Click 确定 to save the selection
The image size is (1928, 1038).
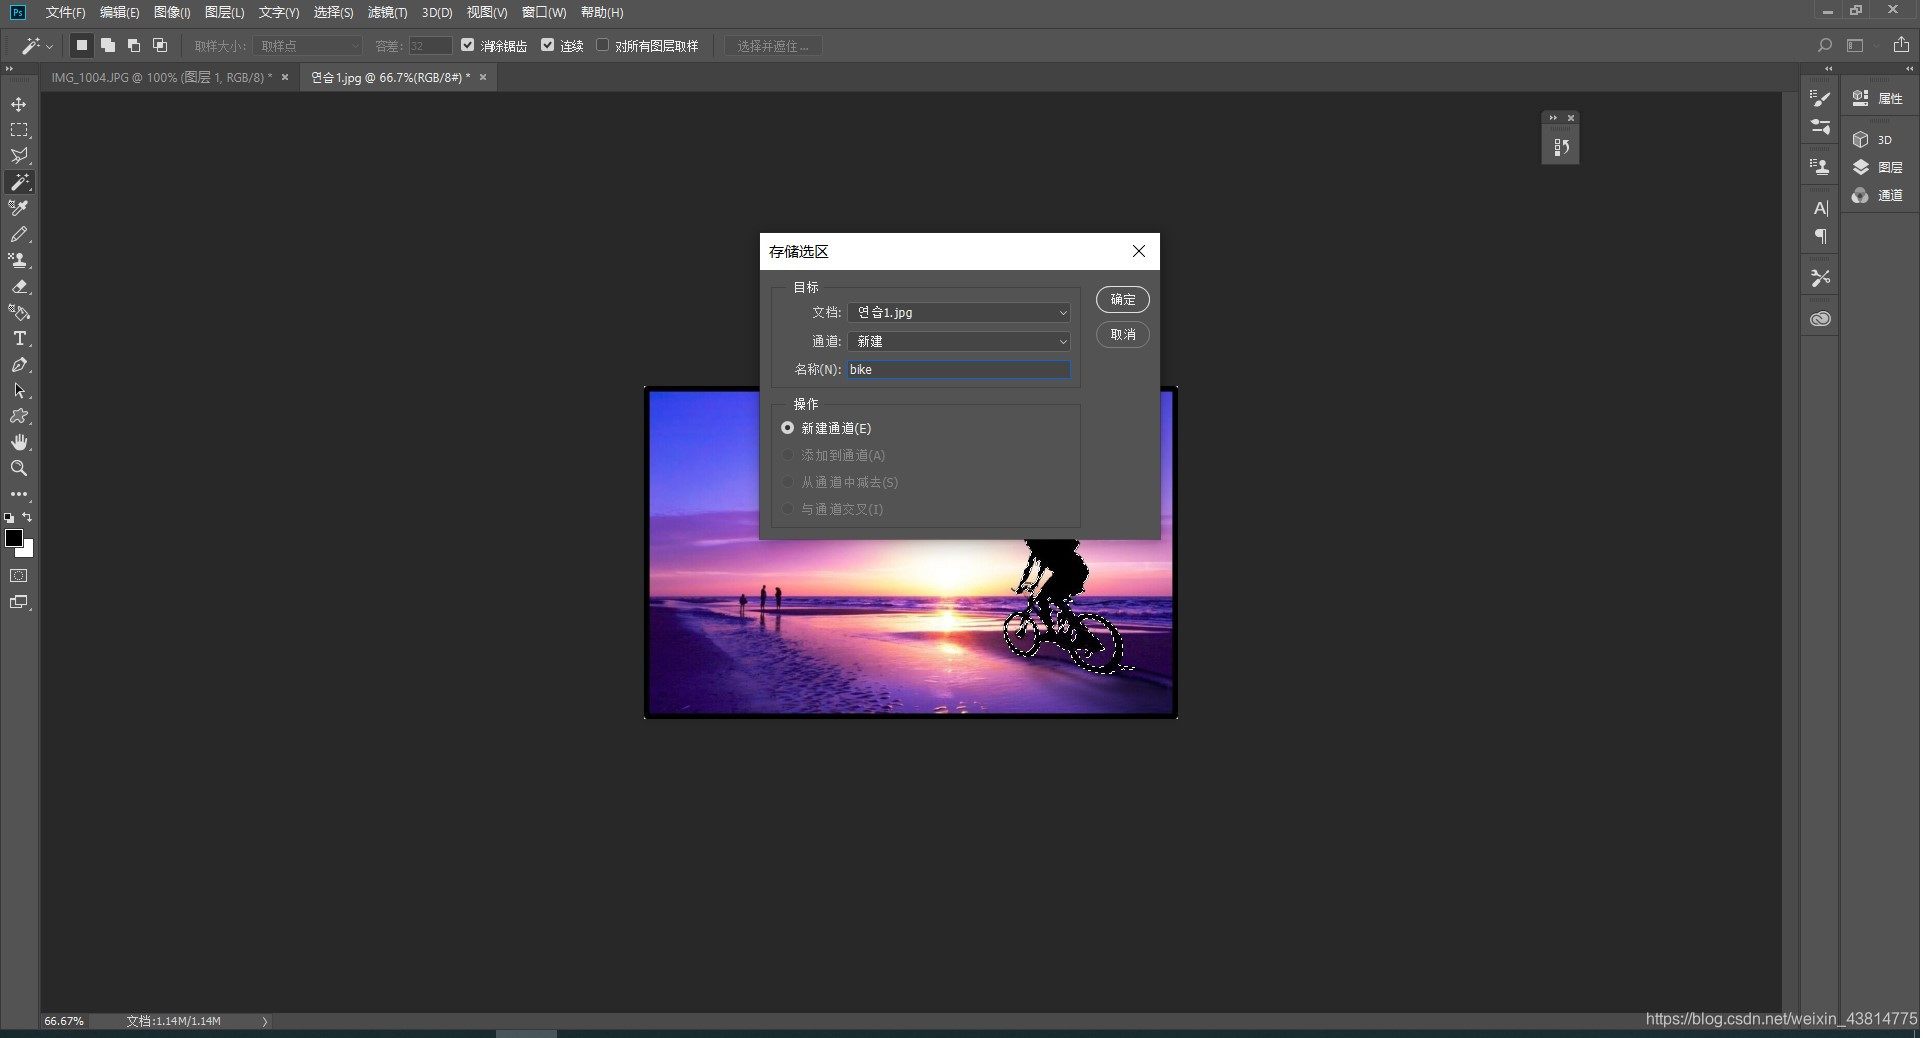pyautogui.click(x=1122, y=299)
